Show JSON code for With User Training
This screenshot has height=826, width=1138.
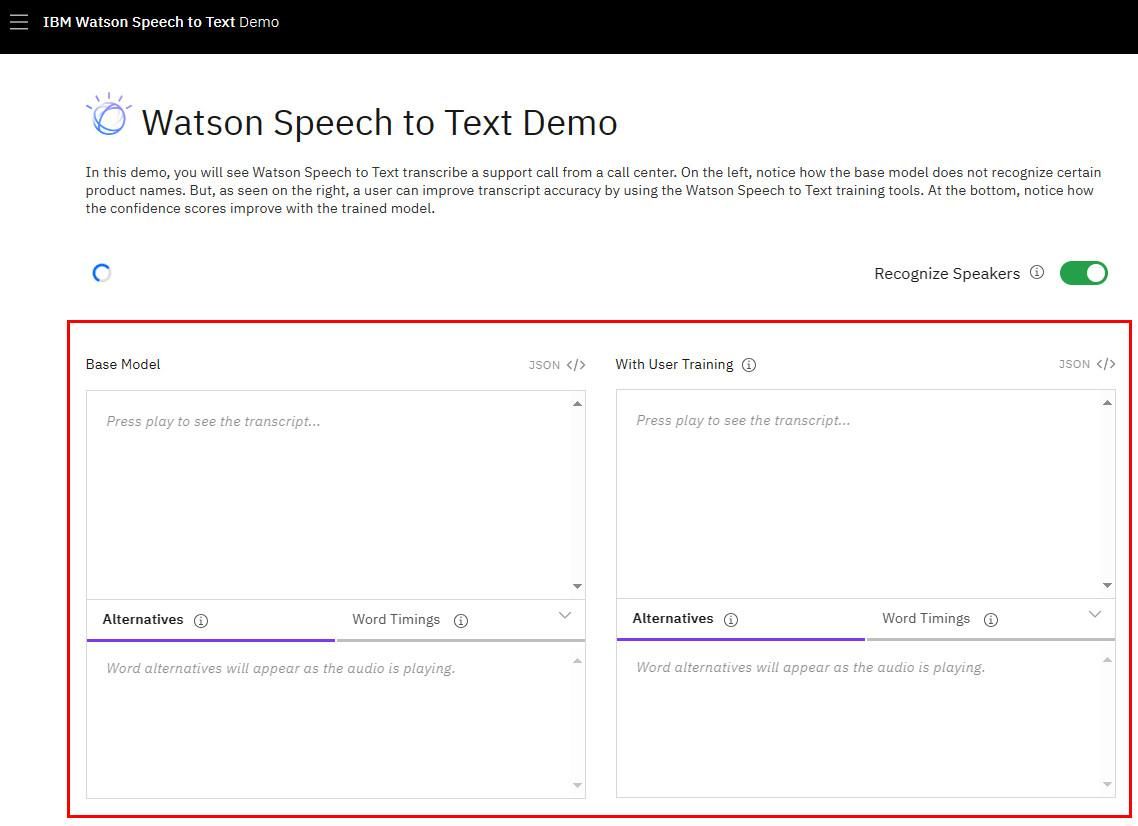(1086, 364)
